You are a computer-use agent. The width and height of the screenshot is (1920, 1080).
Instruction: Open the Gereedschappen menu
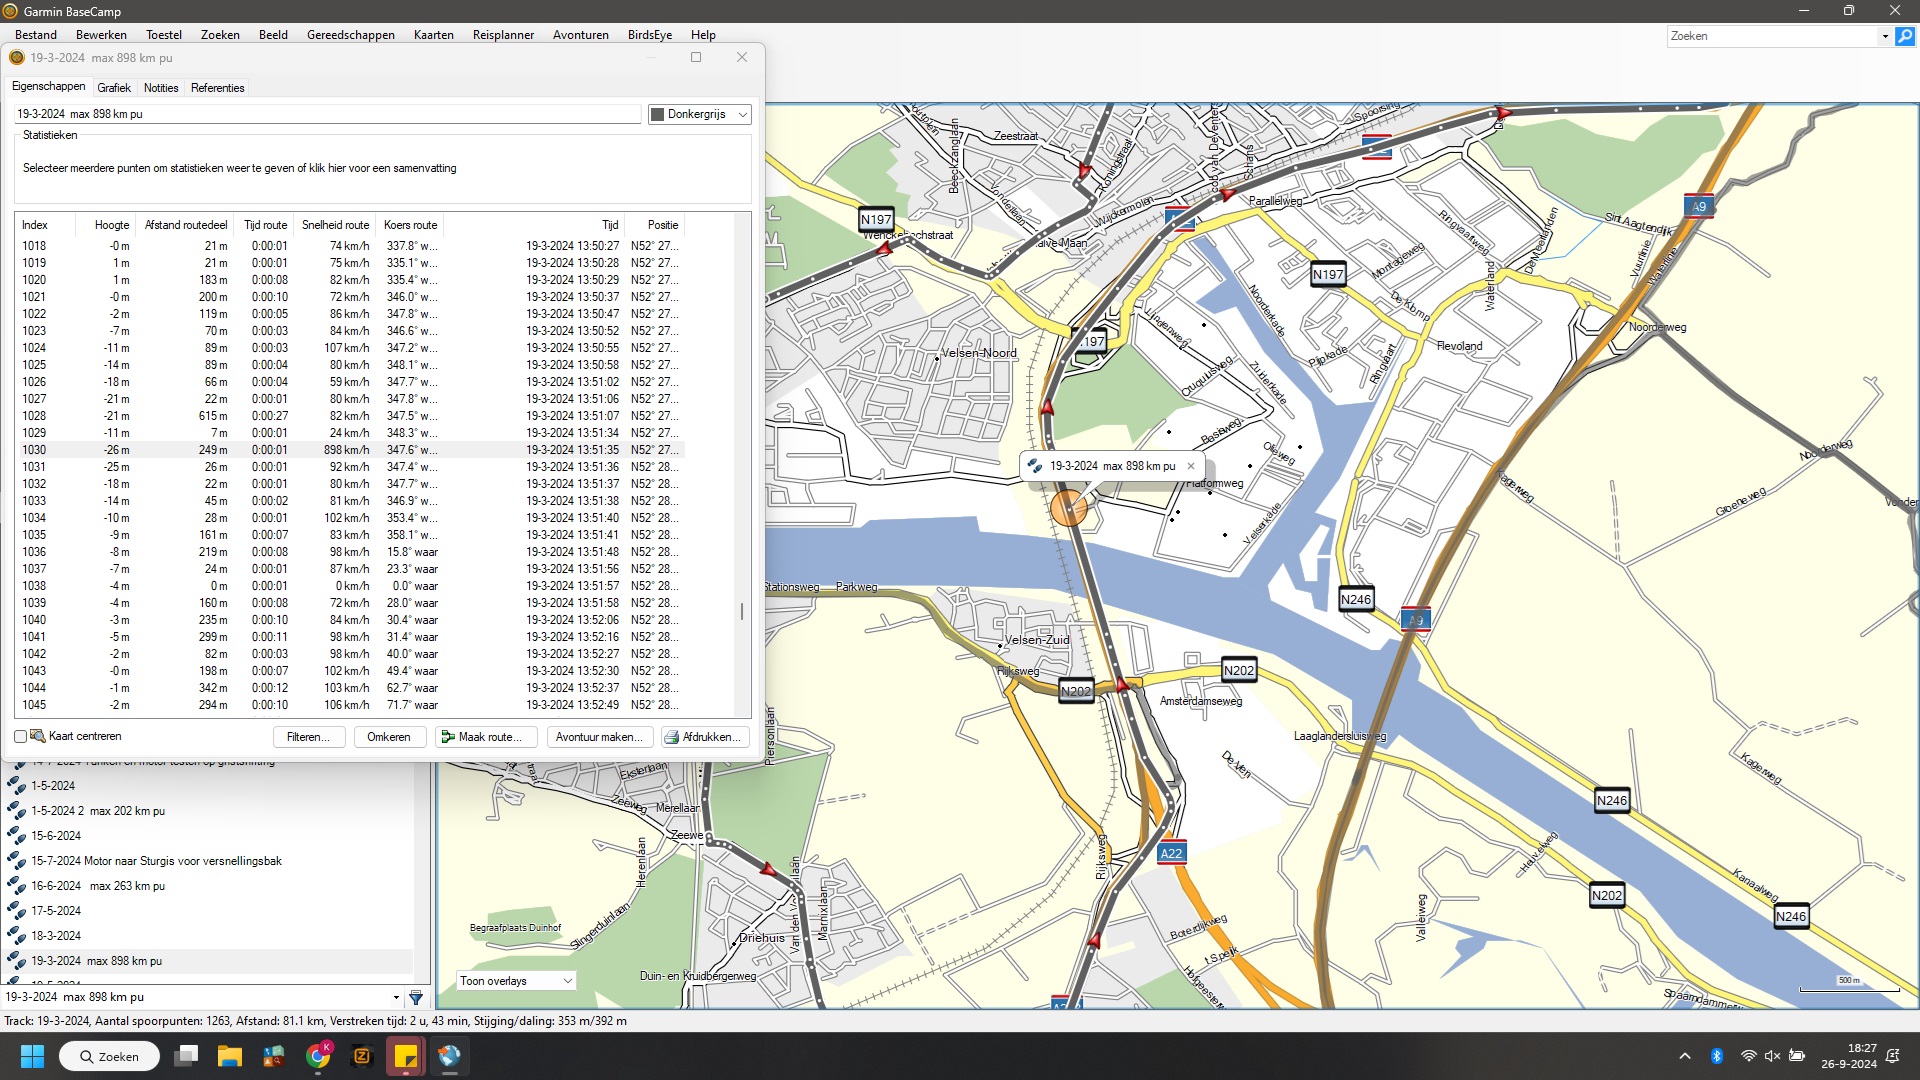351,35
